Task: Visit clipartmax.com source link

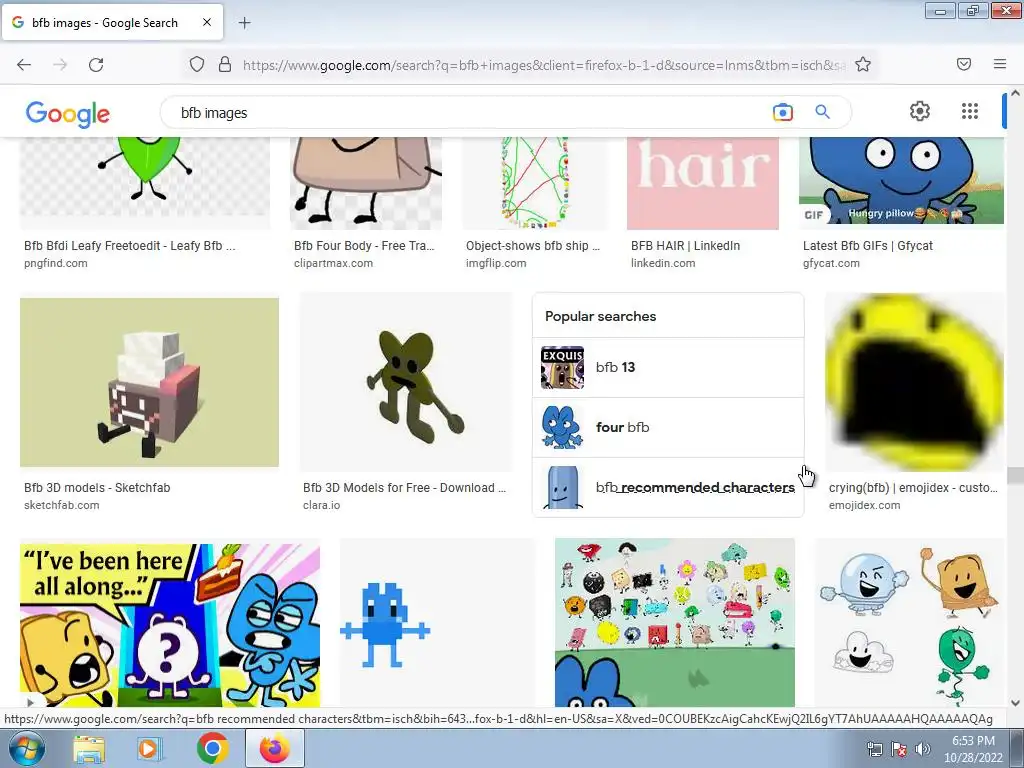Action: (333, 263)
